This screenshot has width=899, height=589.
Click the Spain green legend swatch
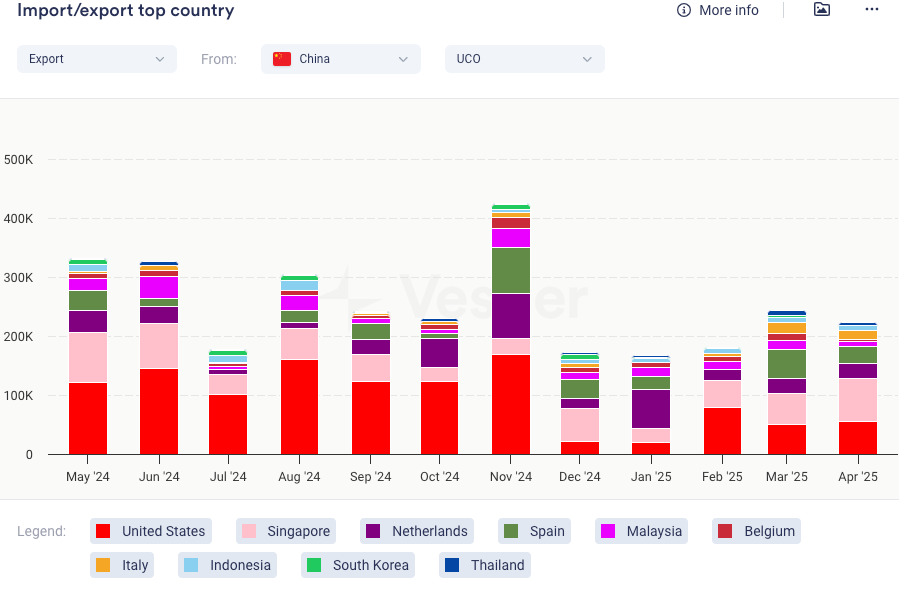[x=510, y=531]
